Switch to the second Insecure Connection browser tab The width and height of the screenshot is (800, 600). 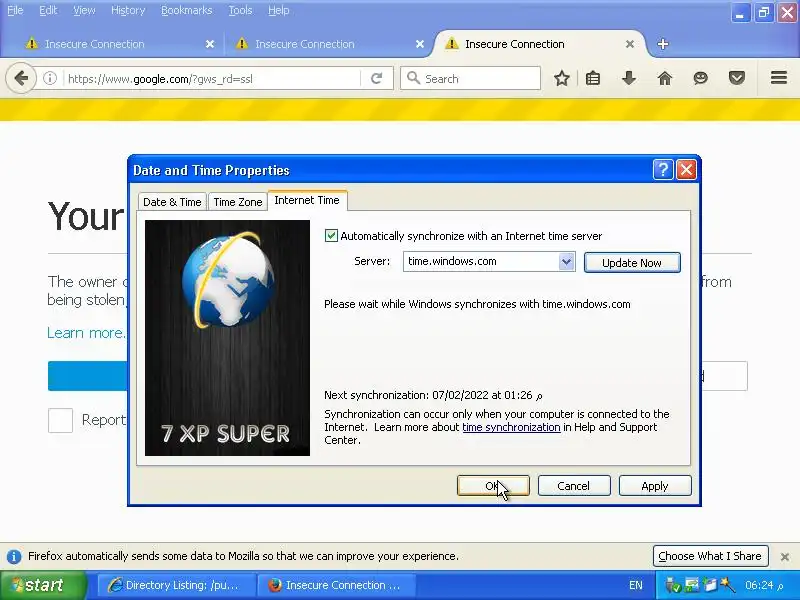click(x=327, y=44)
